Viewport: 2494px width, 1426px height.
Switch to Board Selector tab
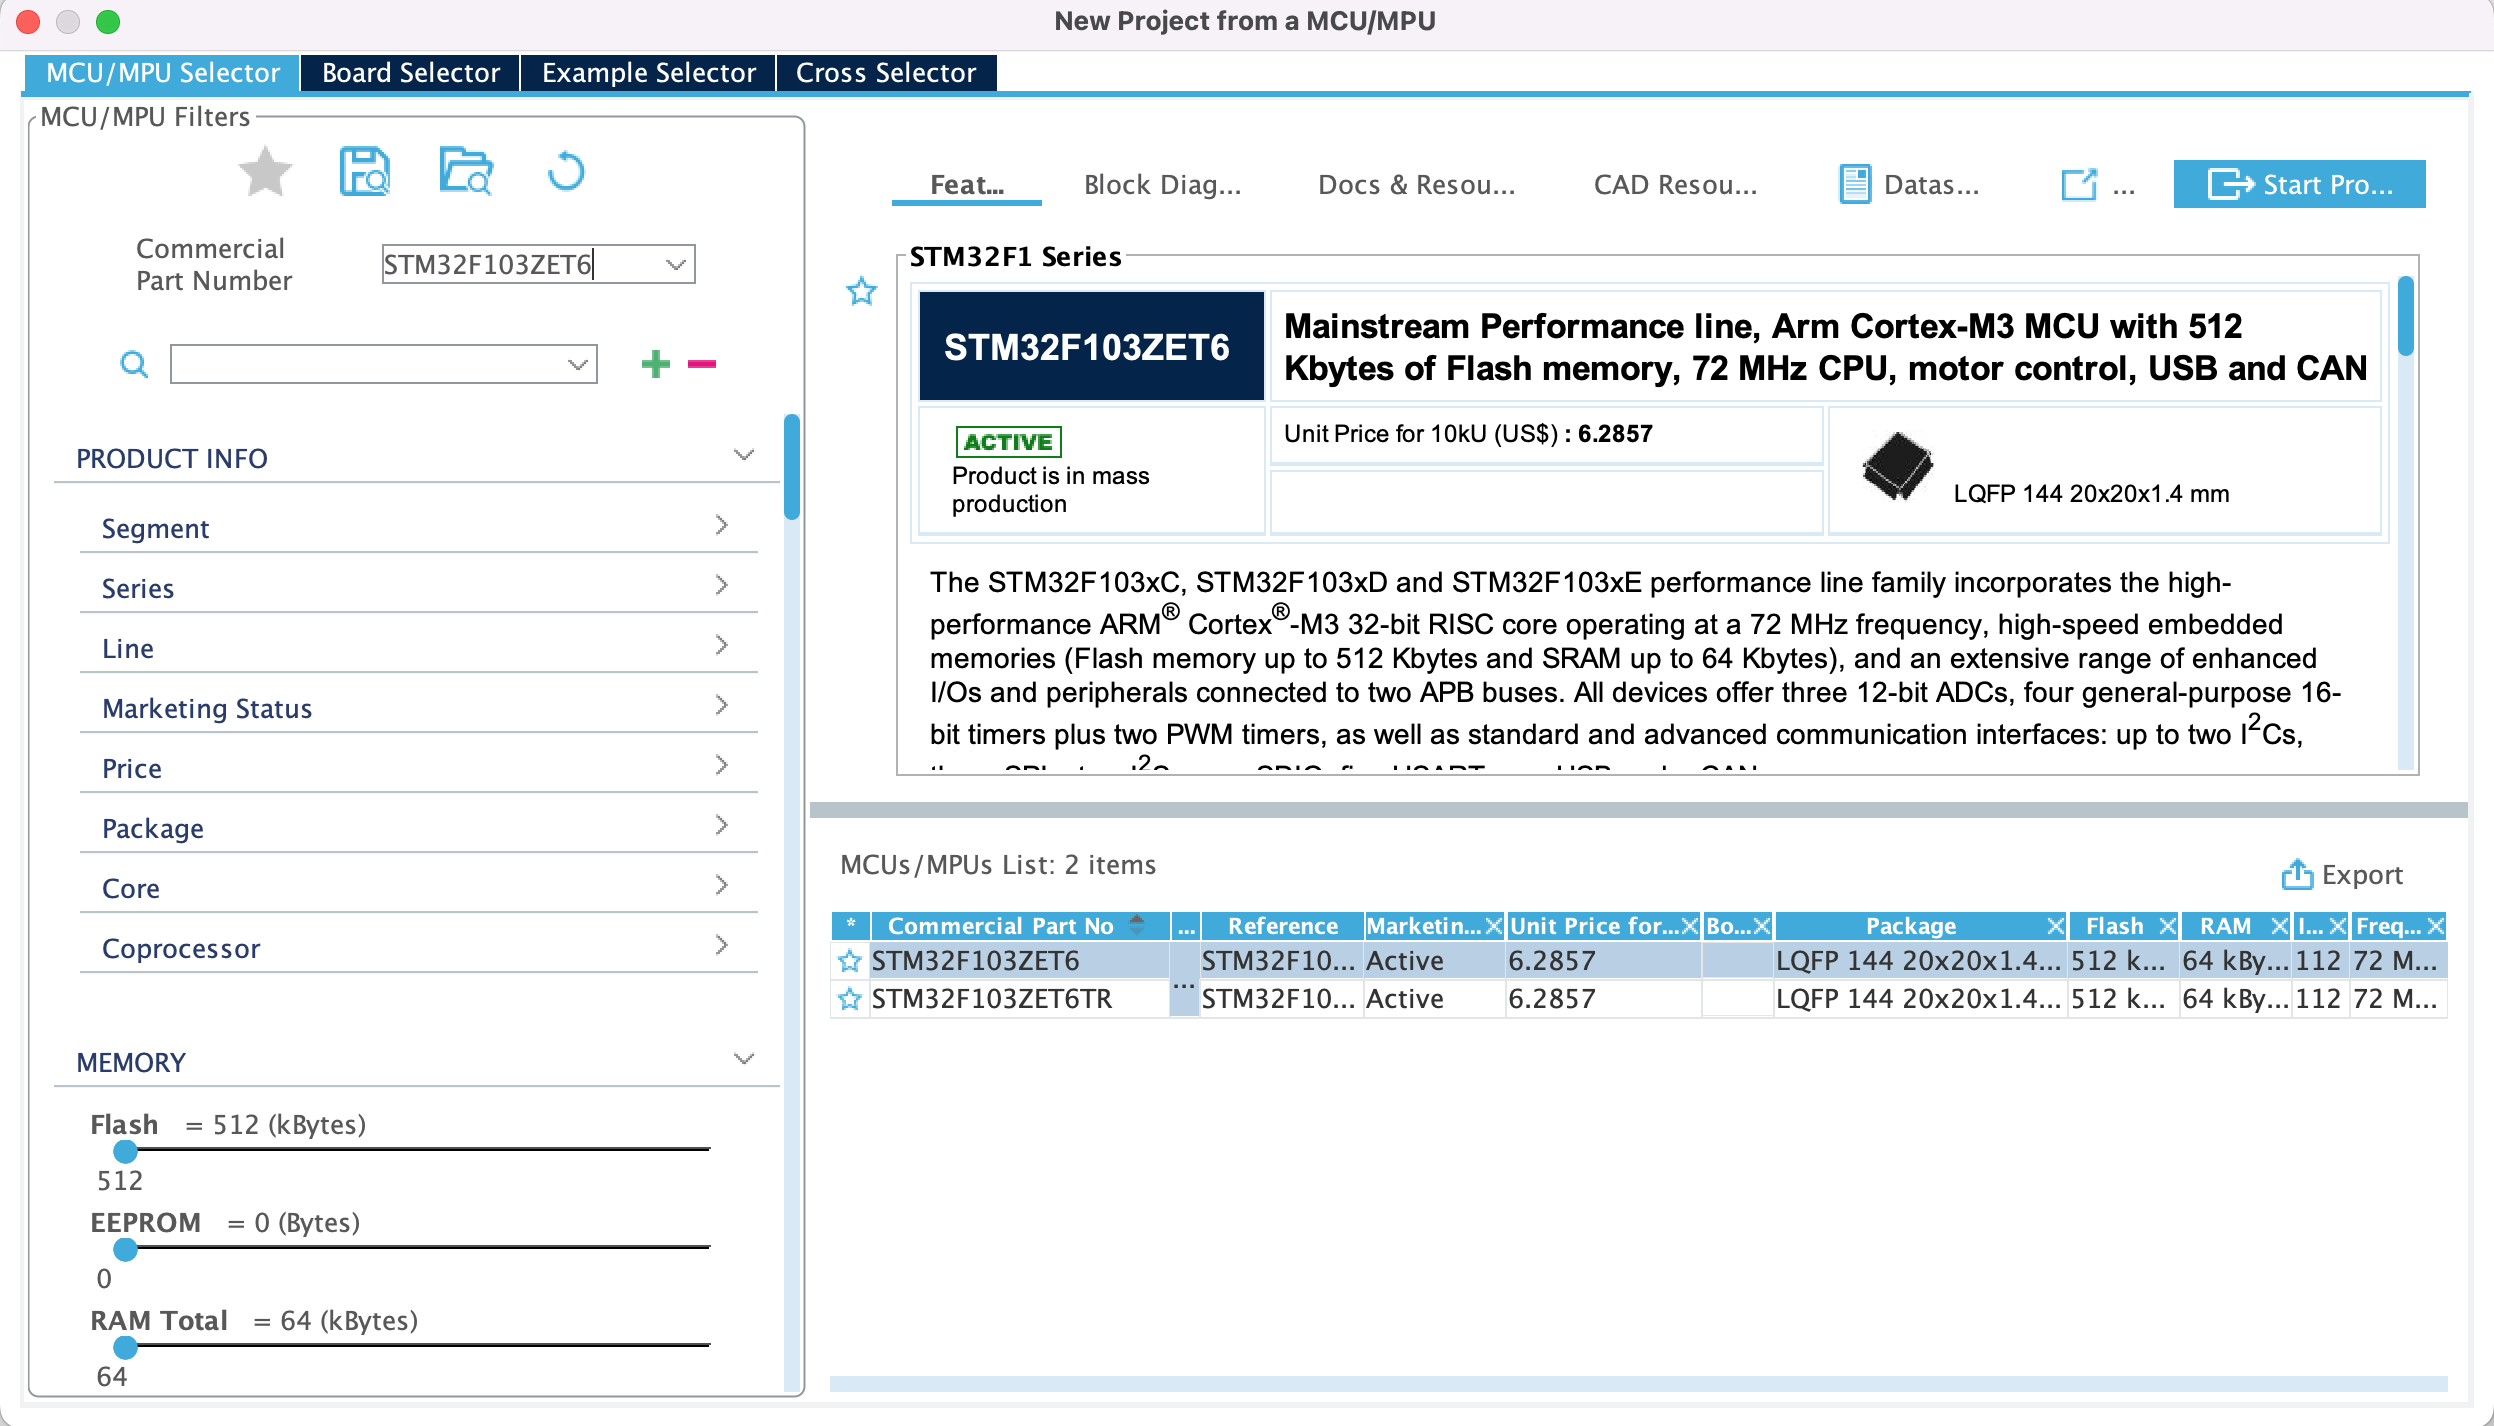(x=410, y=73)
